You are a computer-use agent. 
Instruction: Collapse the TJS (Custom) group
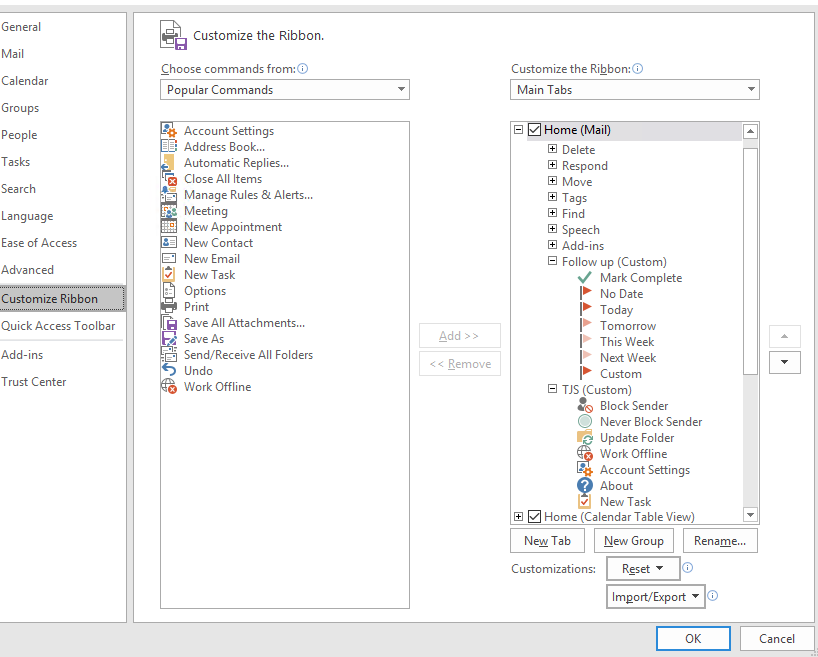click(552, 389)
